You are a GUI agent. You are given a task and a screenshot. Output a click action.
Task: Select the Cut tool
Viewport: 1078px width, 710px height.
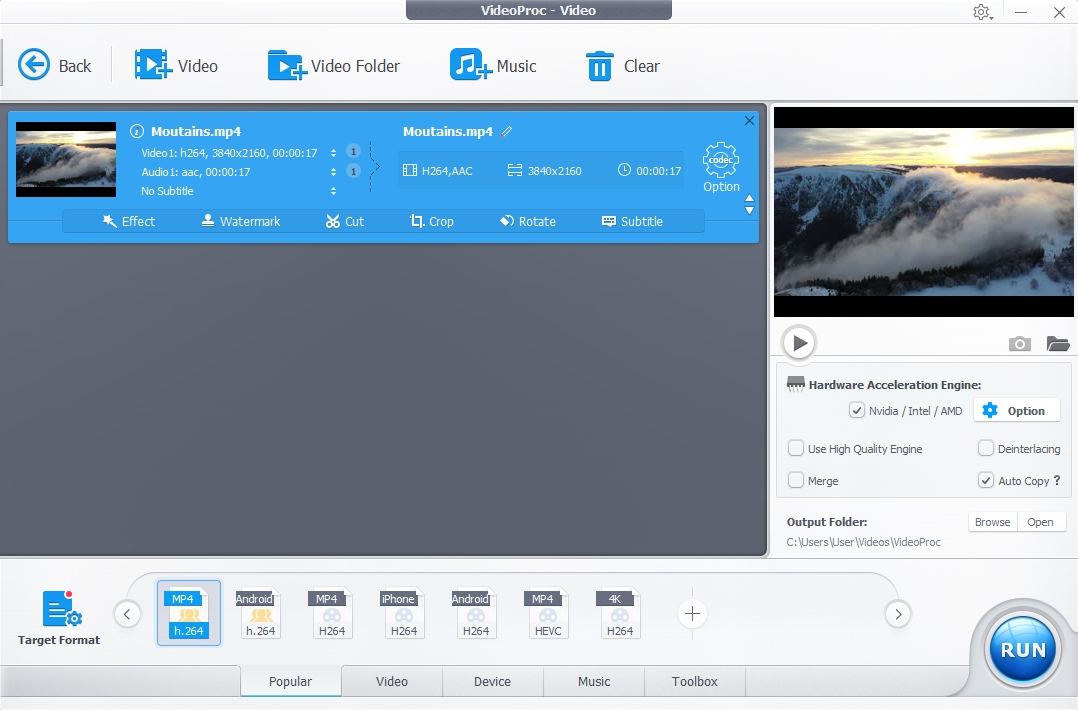coord(344,221)
